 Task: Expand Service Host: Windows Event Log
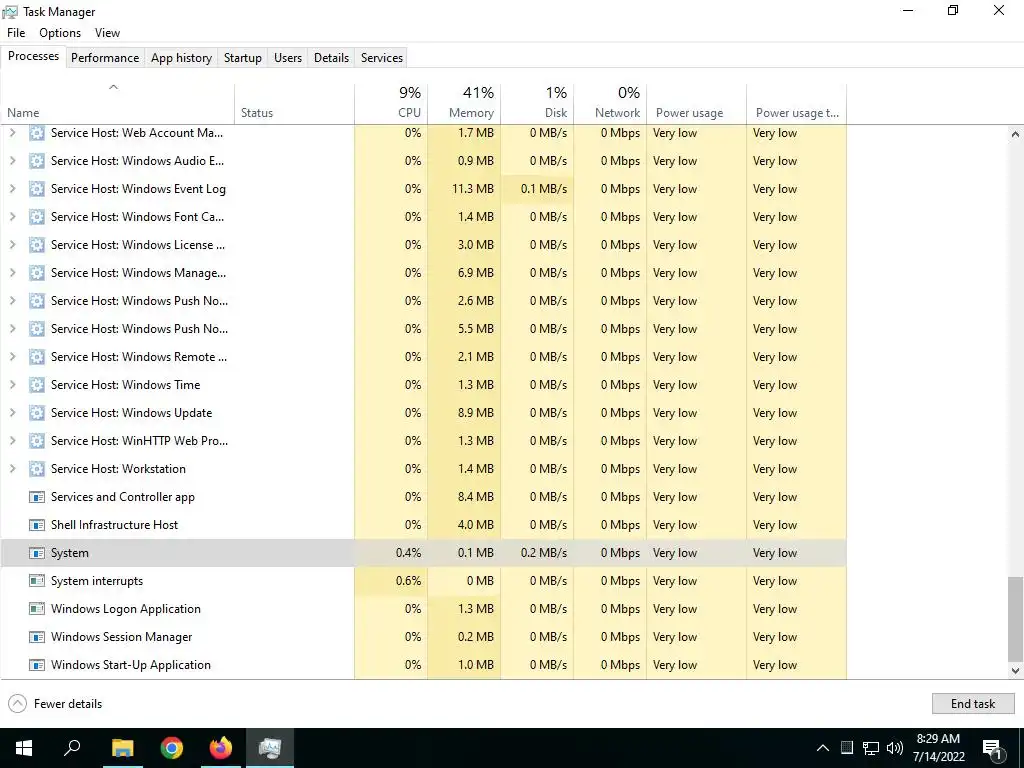click(12, 189)
